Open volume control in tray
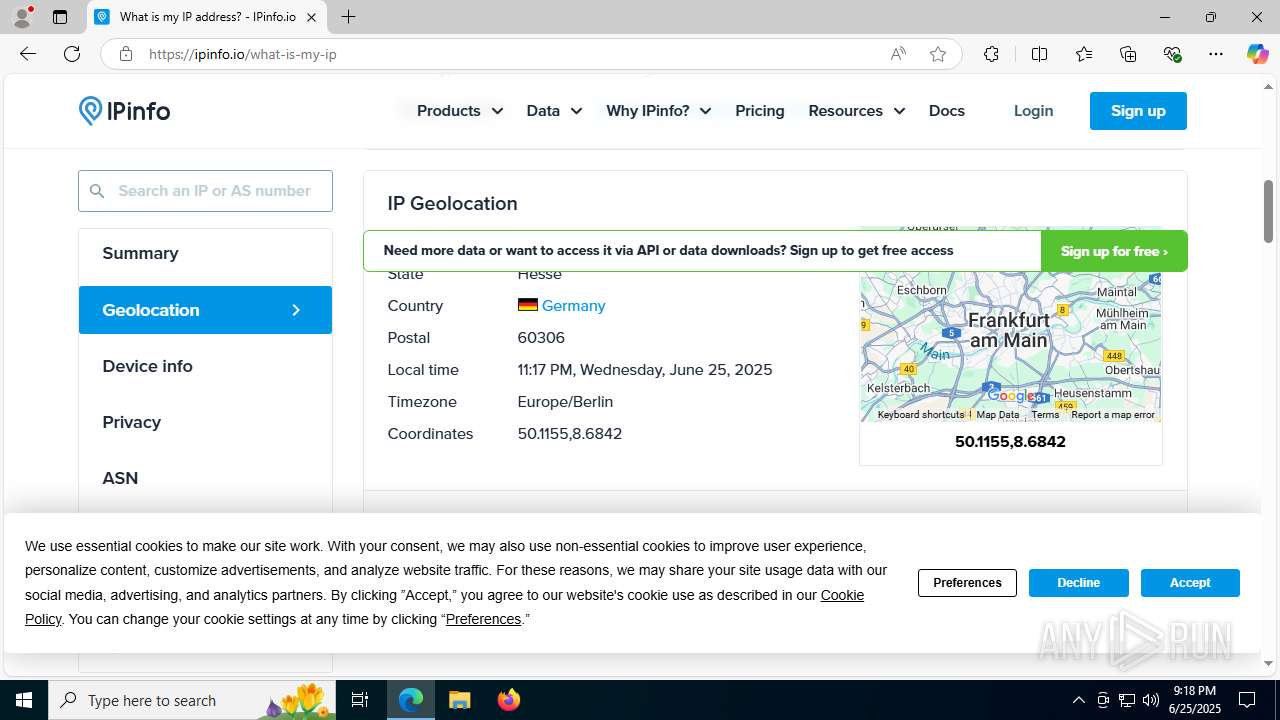The height and width of the screenshot is (720, 1280). (1151, 700)
